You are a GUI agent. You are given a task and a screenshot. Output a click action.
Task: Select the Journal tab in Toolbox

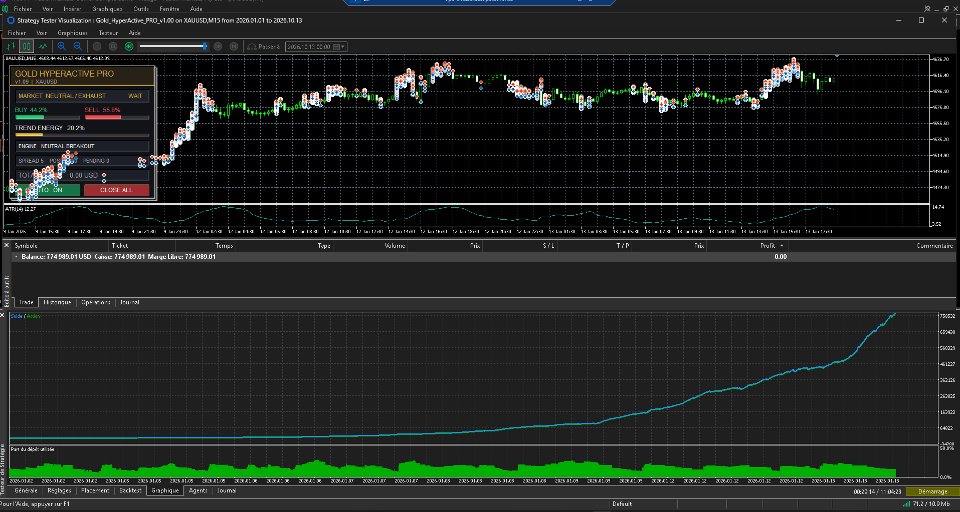click(x=129, y=303)
